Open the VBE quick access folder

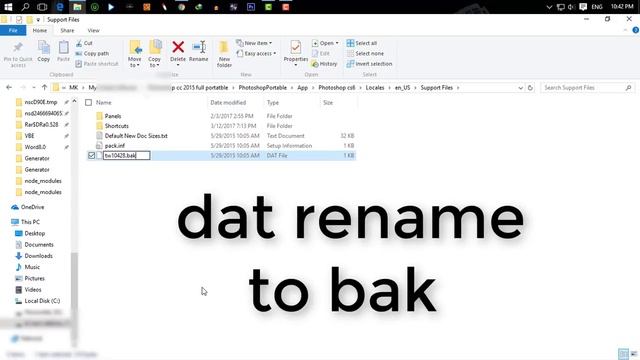pos(29,136)
